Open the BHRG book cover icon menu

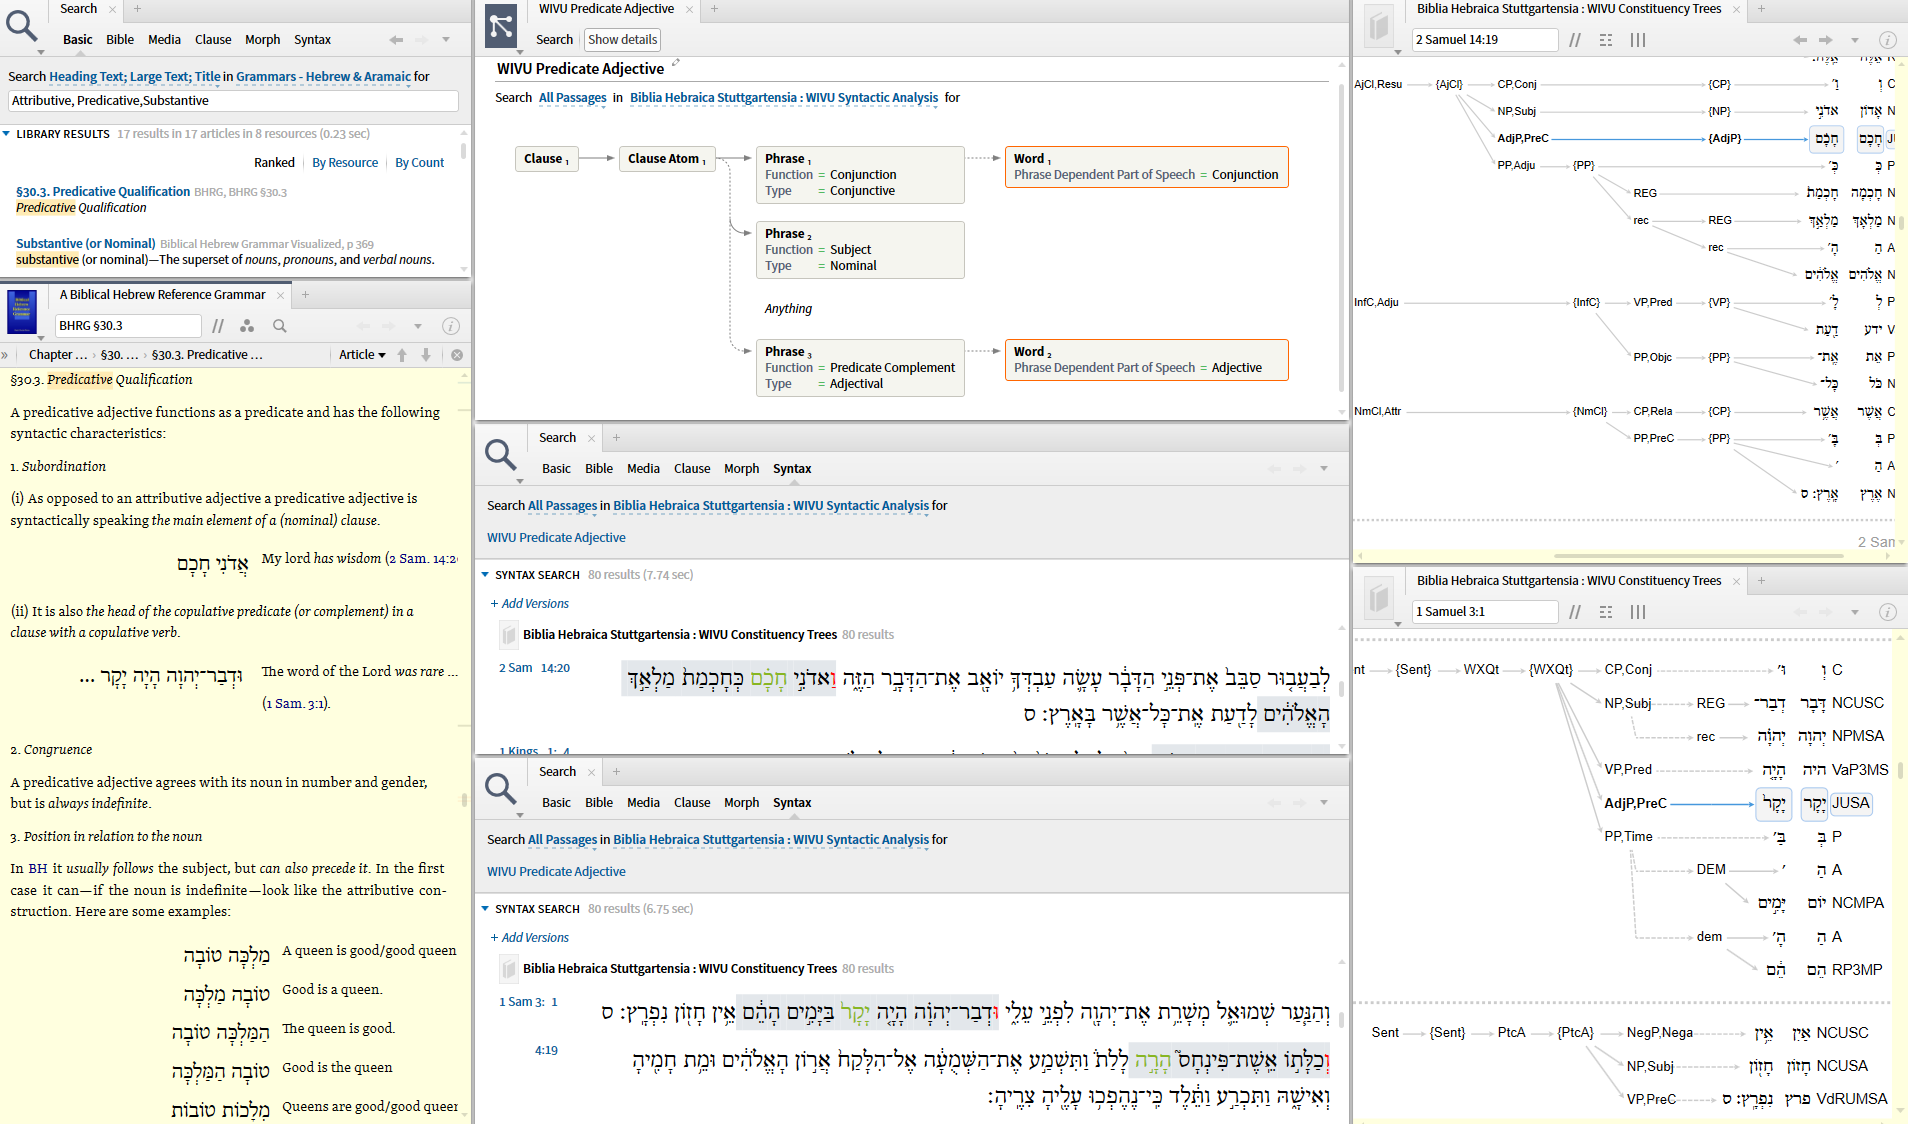click(x=22, y=312)
